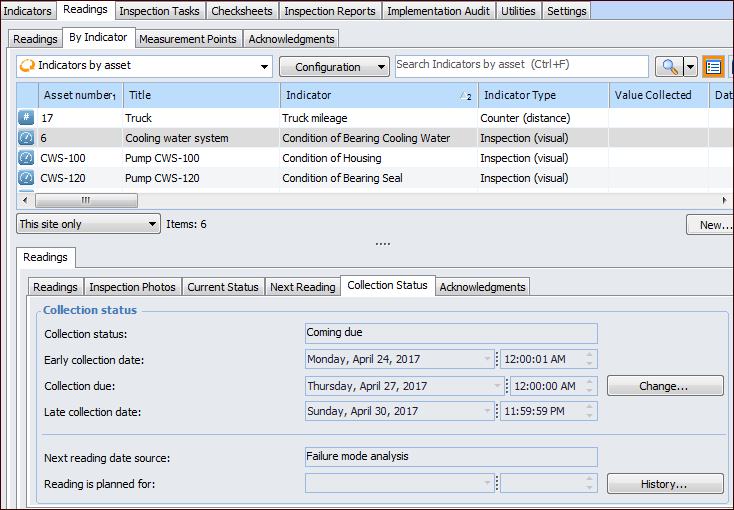Switch to the Inspection Reports tab
Image resolution: width=734 pixels, height=510 pixels.
330,11
